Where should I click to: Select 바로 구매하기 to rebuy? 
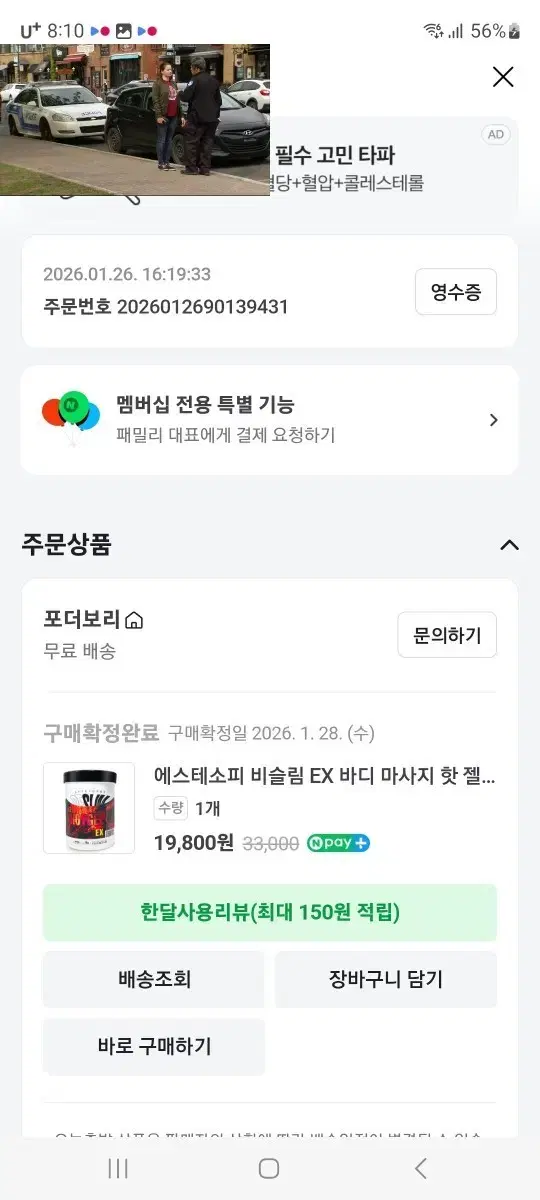tap(154, 1047)
